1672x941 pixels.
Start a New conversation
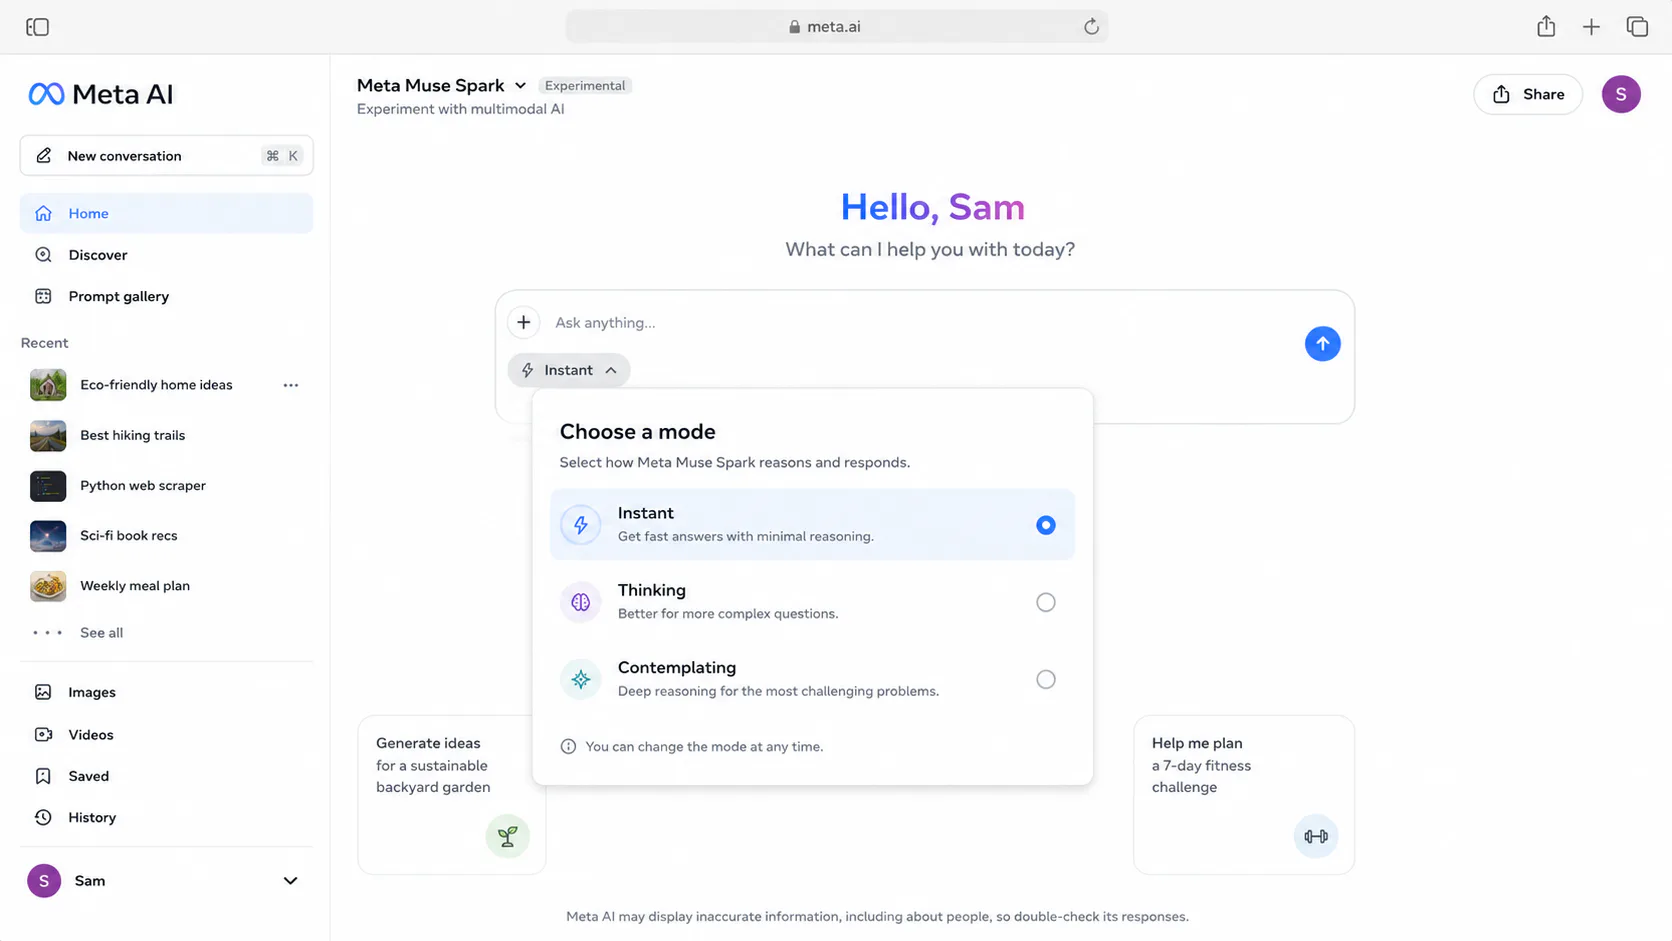click(166, 156)
